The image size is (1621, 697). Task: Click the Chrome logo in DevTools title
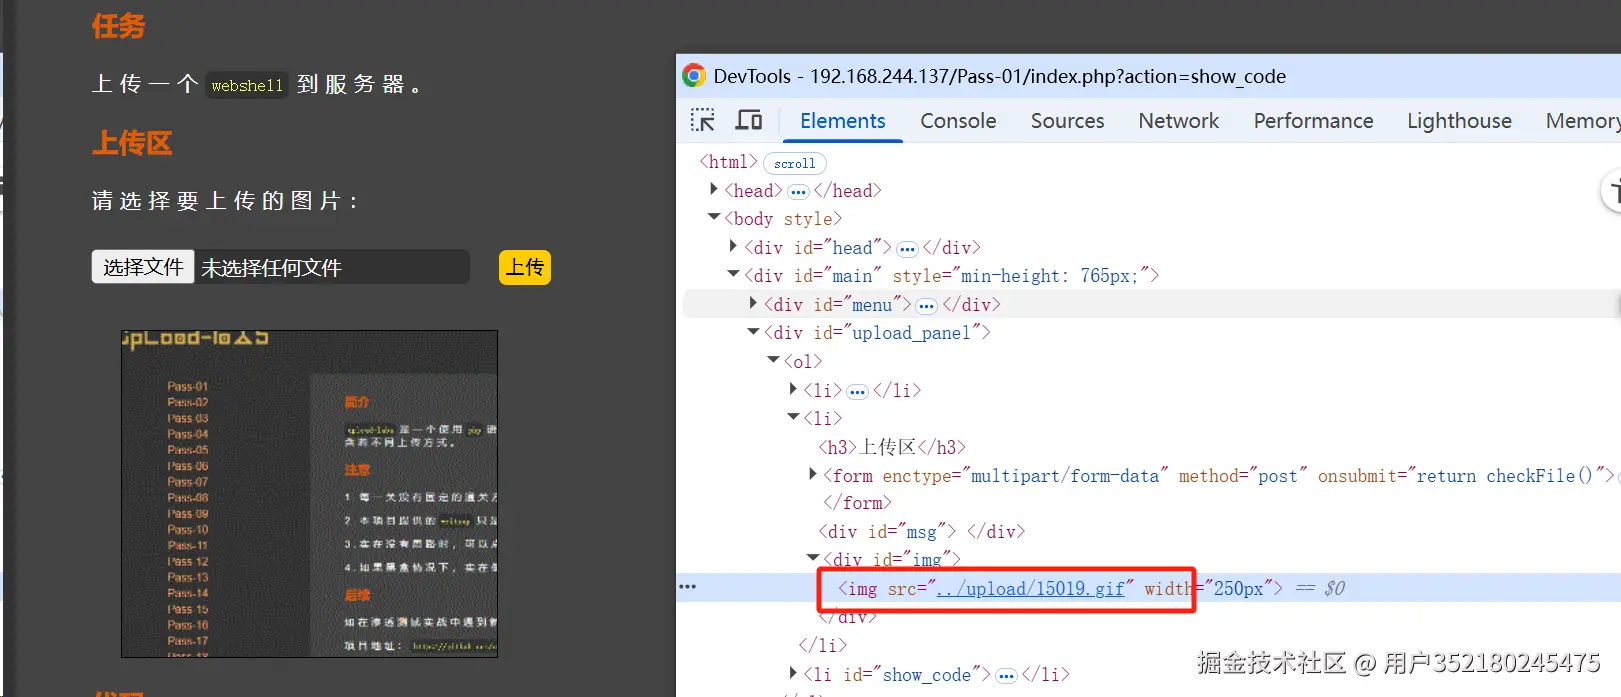(694, 76)
